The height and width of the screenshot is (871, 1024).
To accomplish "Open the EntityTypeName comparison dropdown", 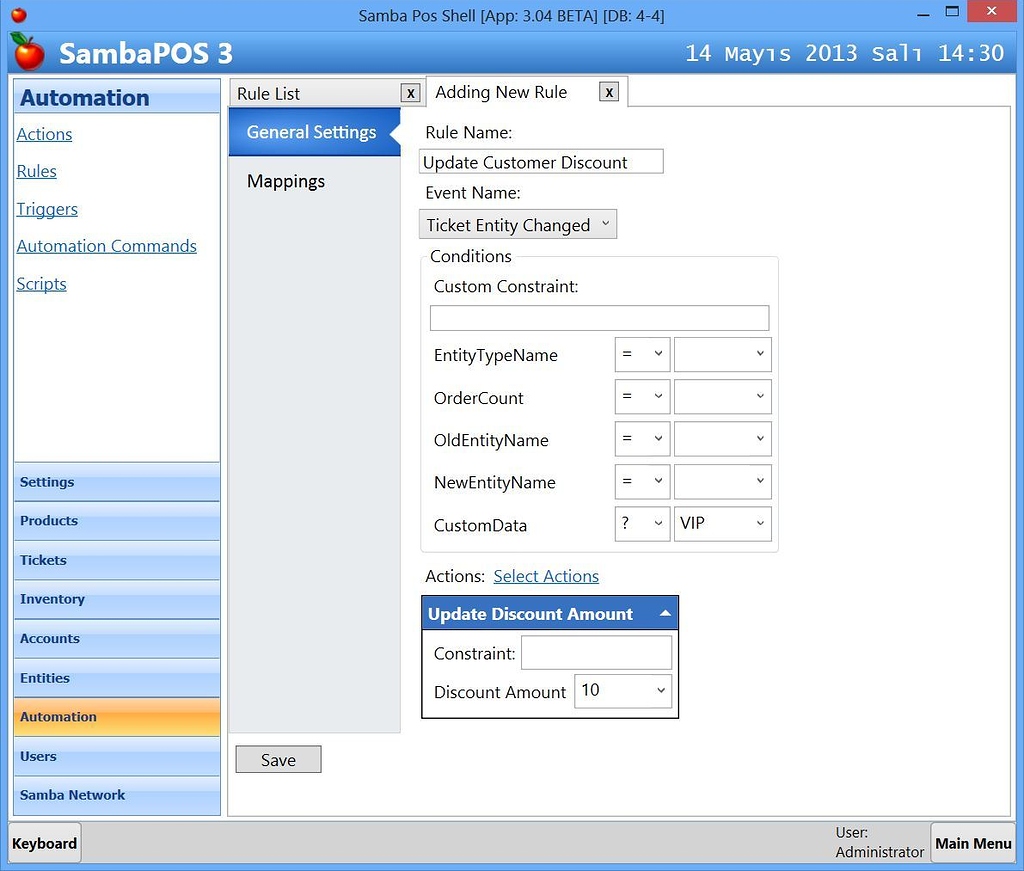I will pos(641,354).
